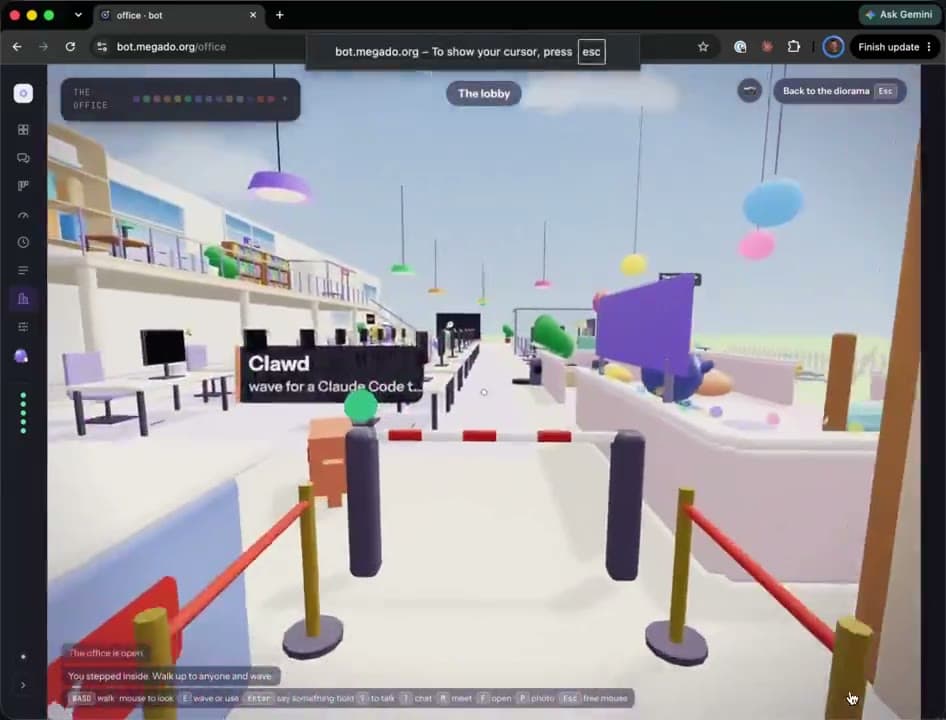Open the Chrome profile avatar
The width and height of the screenshot is (946, 720).
pos(834,46)
